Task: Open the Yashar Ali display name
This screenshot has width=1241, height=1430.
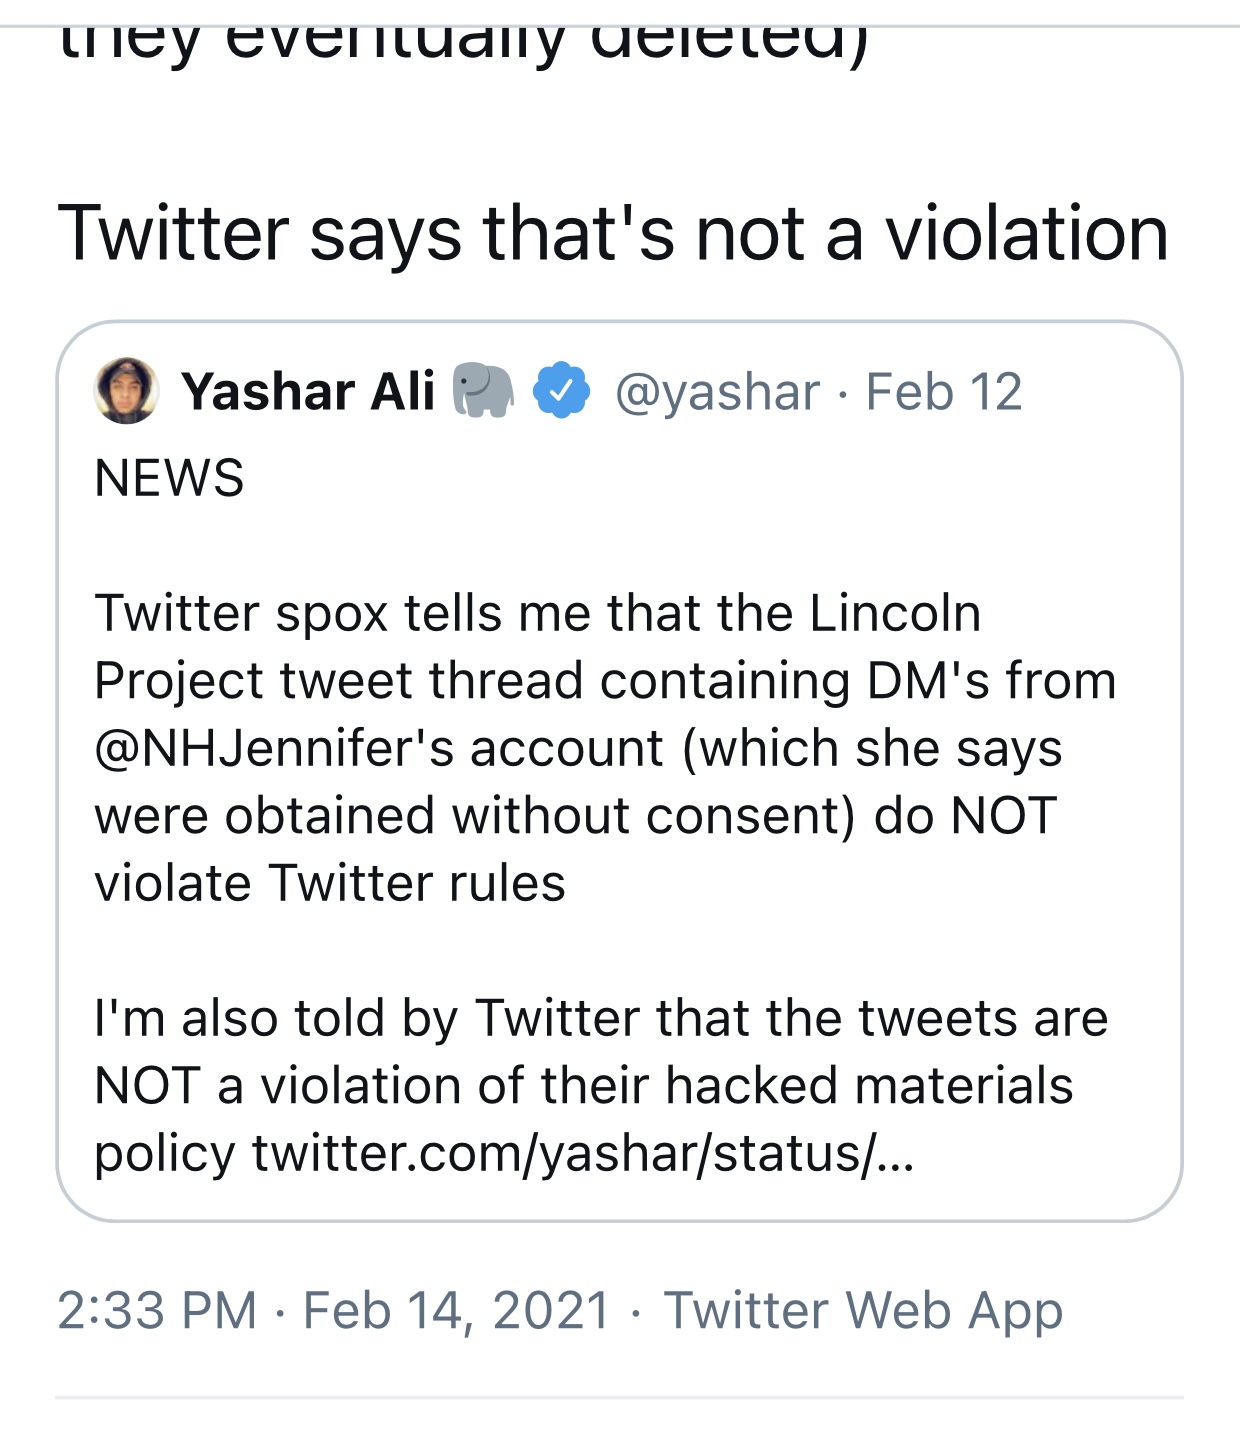Action: tap(308, 391)
